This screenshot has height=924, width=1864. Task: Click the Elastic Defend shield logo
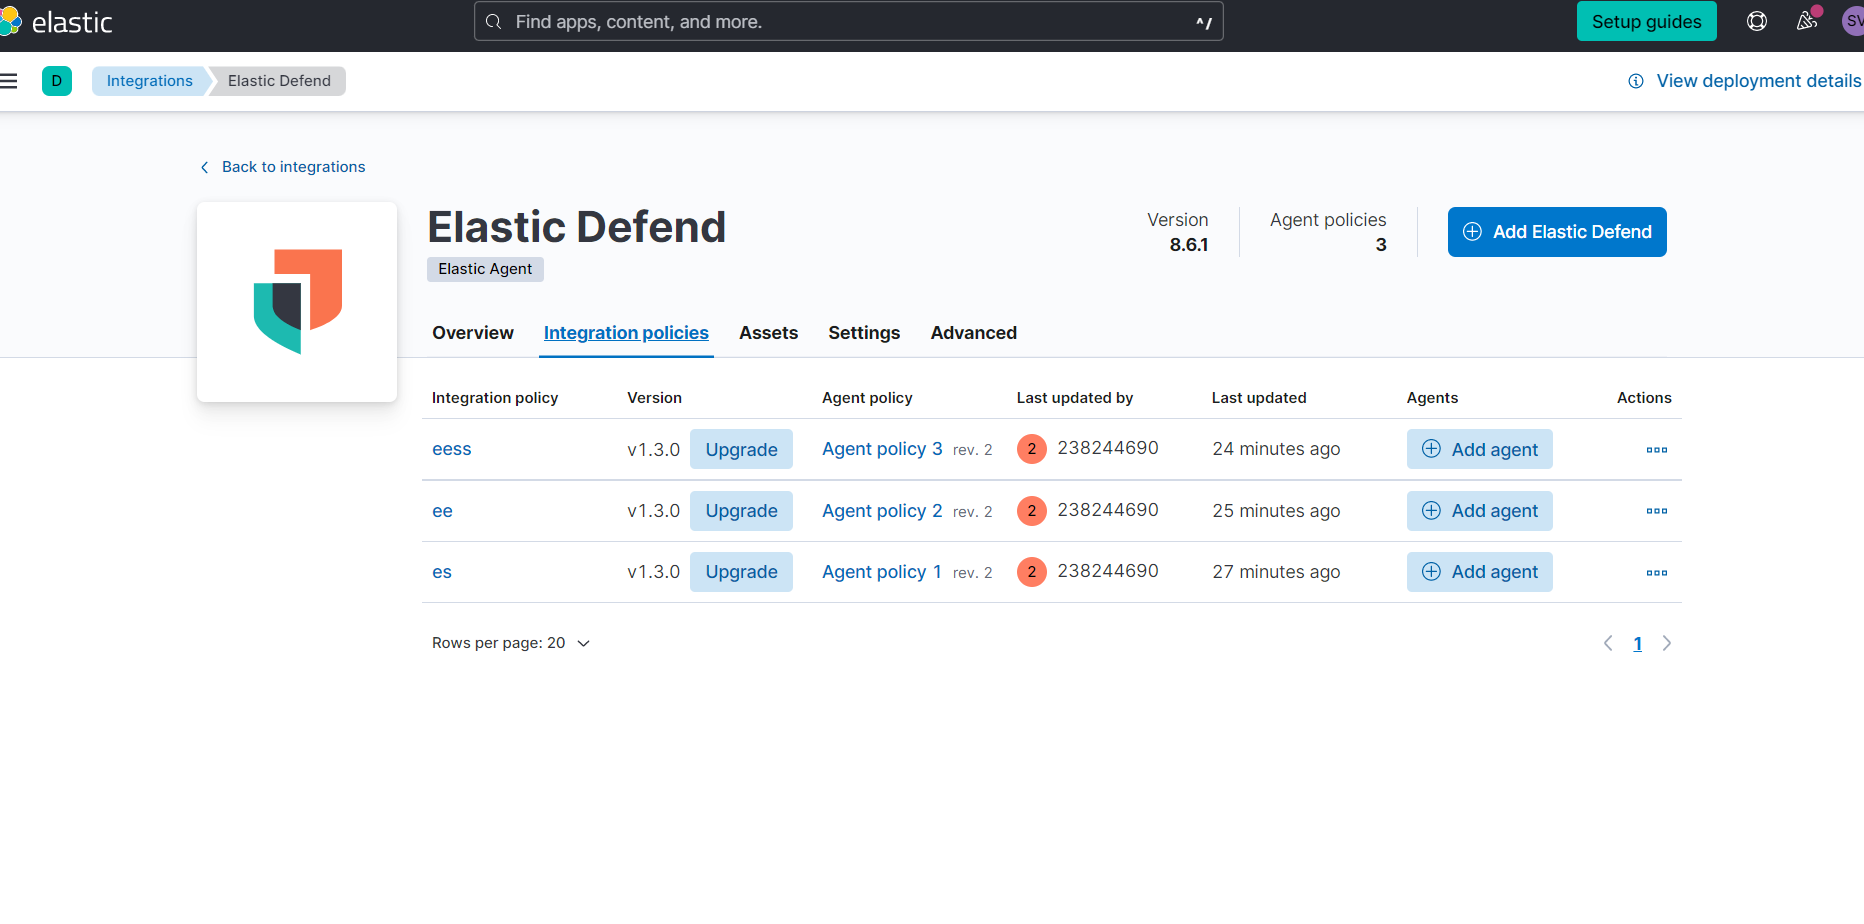tap(296, 300)
